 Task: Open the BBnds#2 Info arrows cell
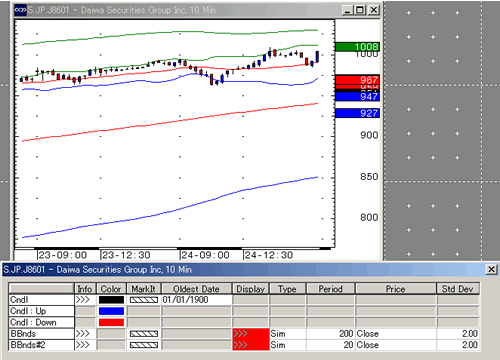(x=86, y=345)
